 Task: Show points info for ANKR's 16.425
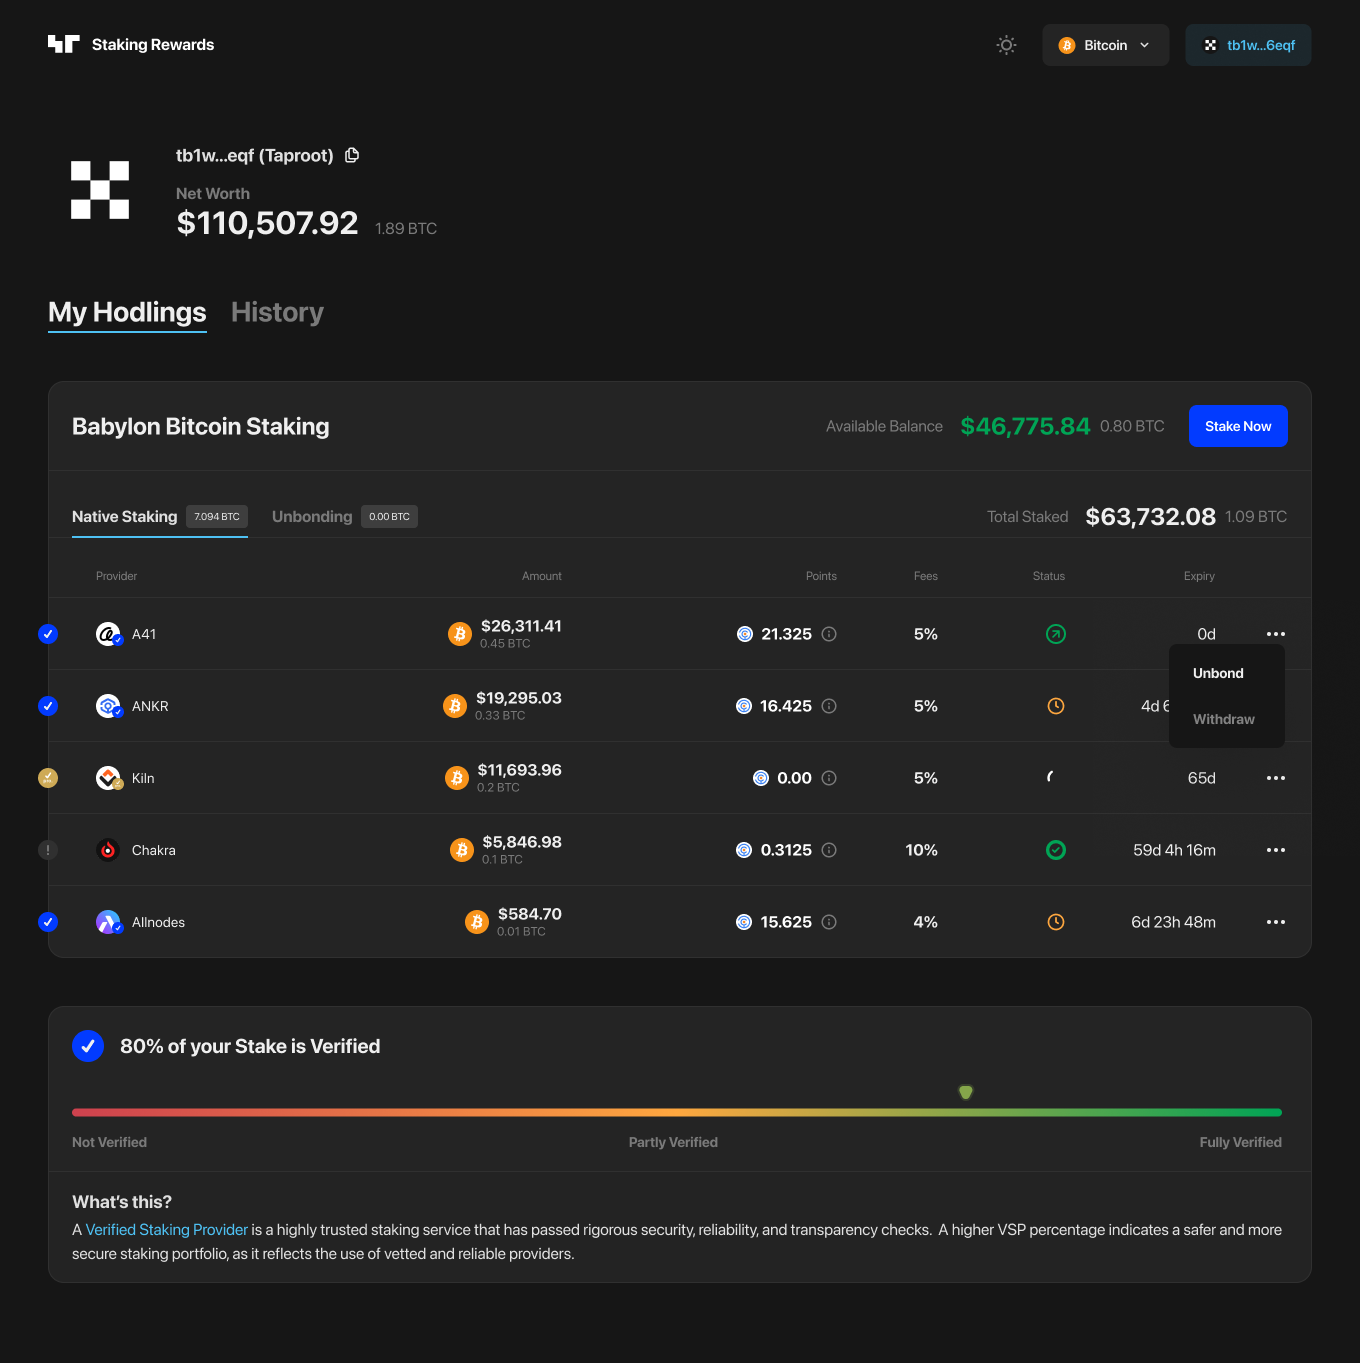[829, 706]
